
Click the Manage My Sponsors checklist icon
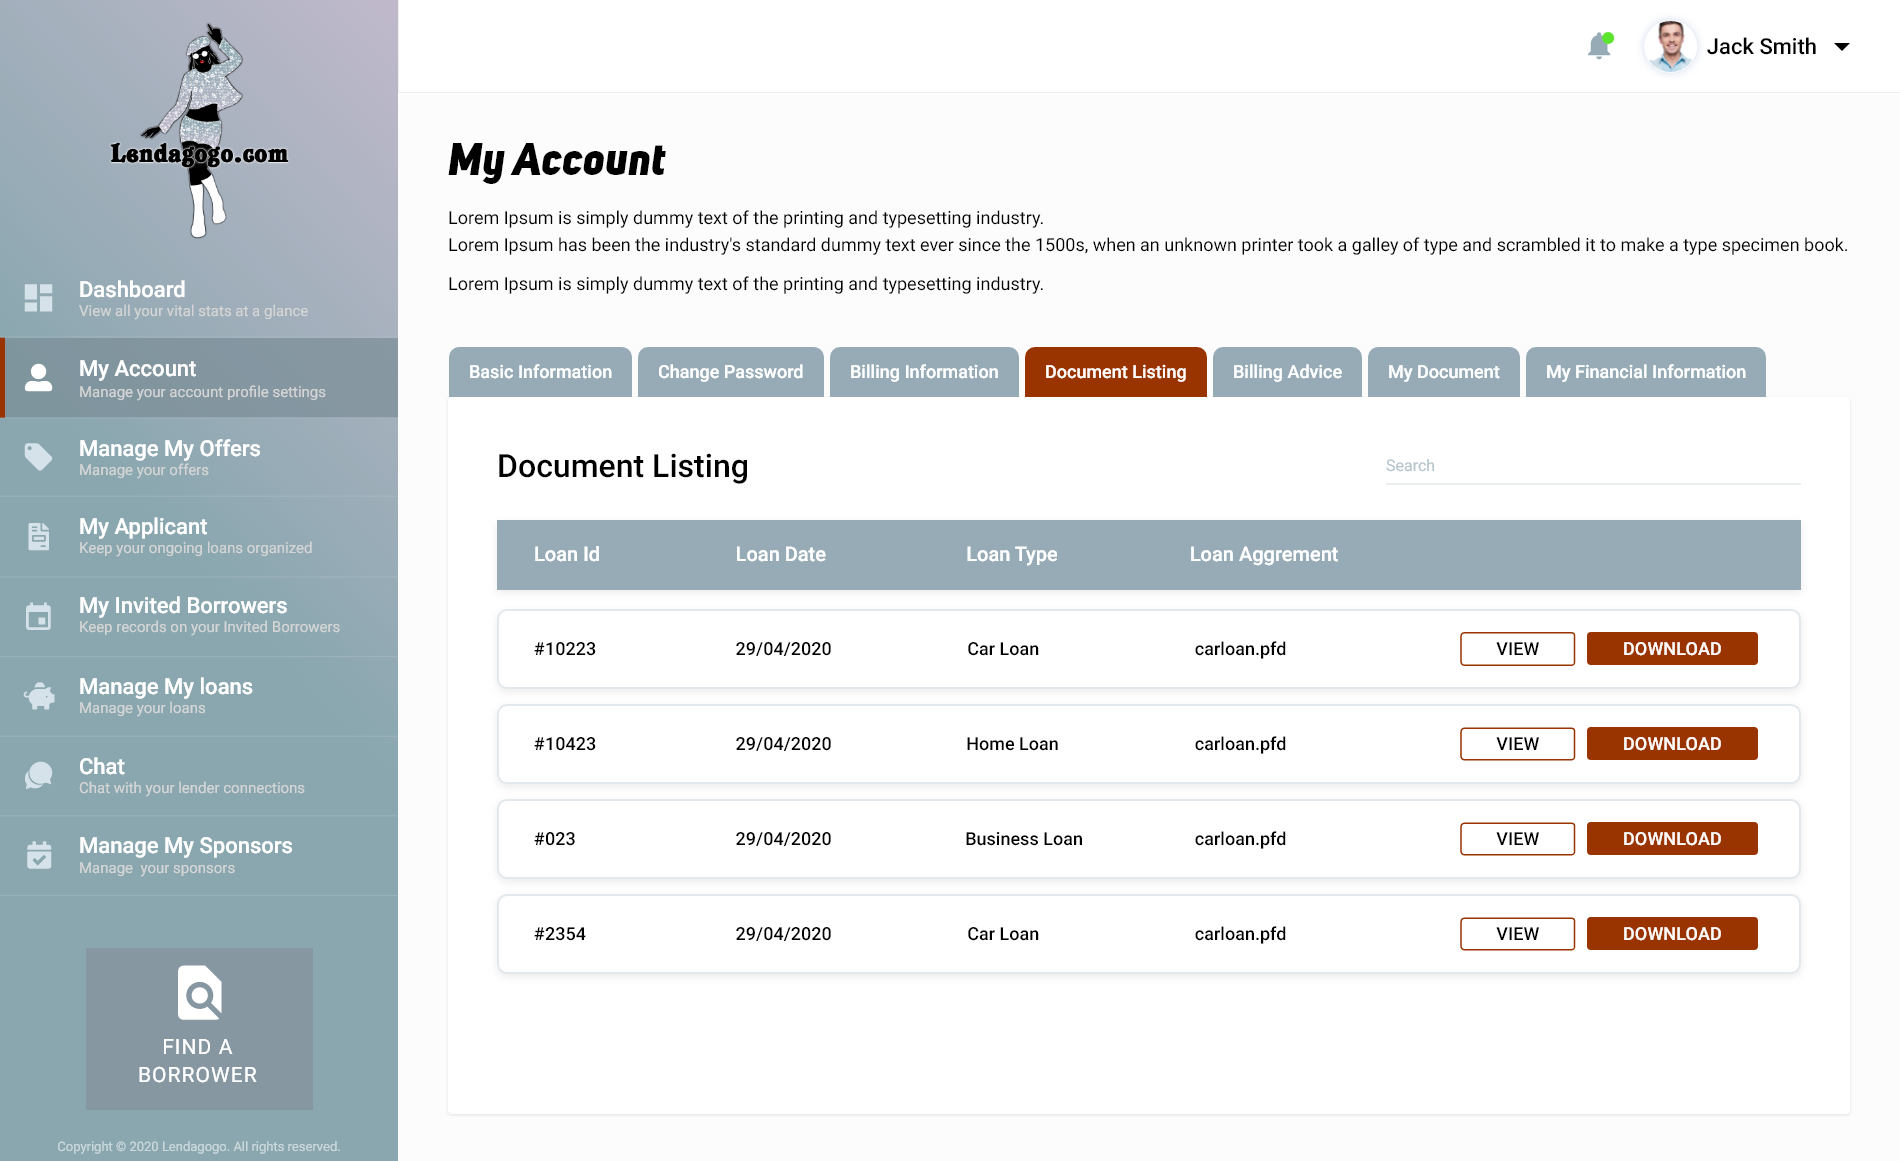tap(39, 855)
